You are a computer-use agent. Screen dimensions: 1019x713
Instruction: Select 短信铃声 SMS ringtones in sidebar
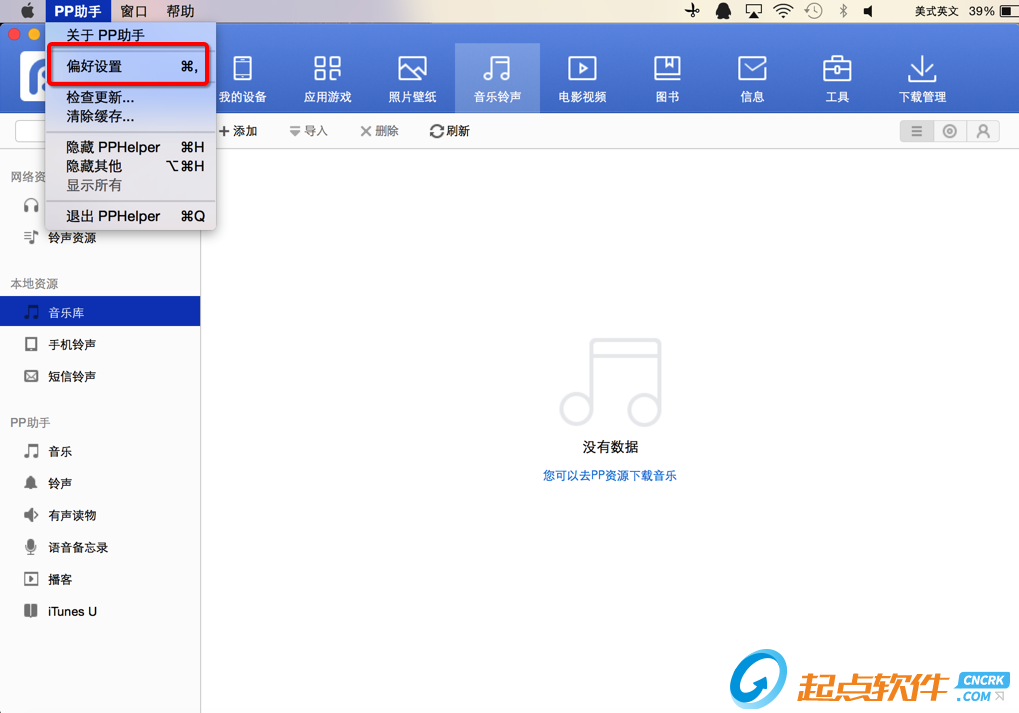(x=100, y=376)
